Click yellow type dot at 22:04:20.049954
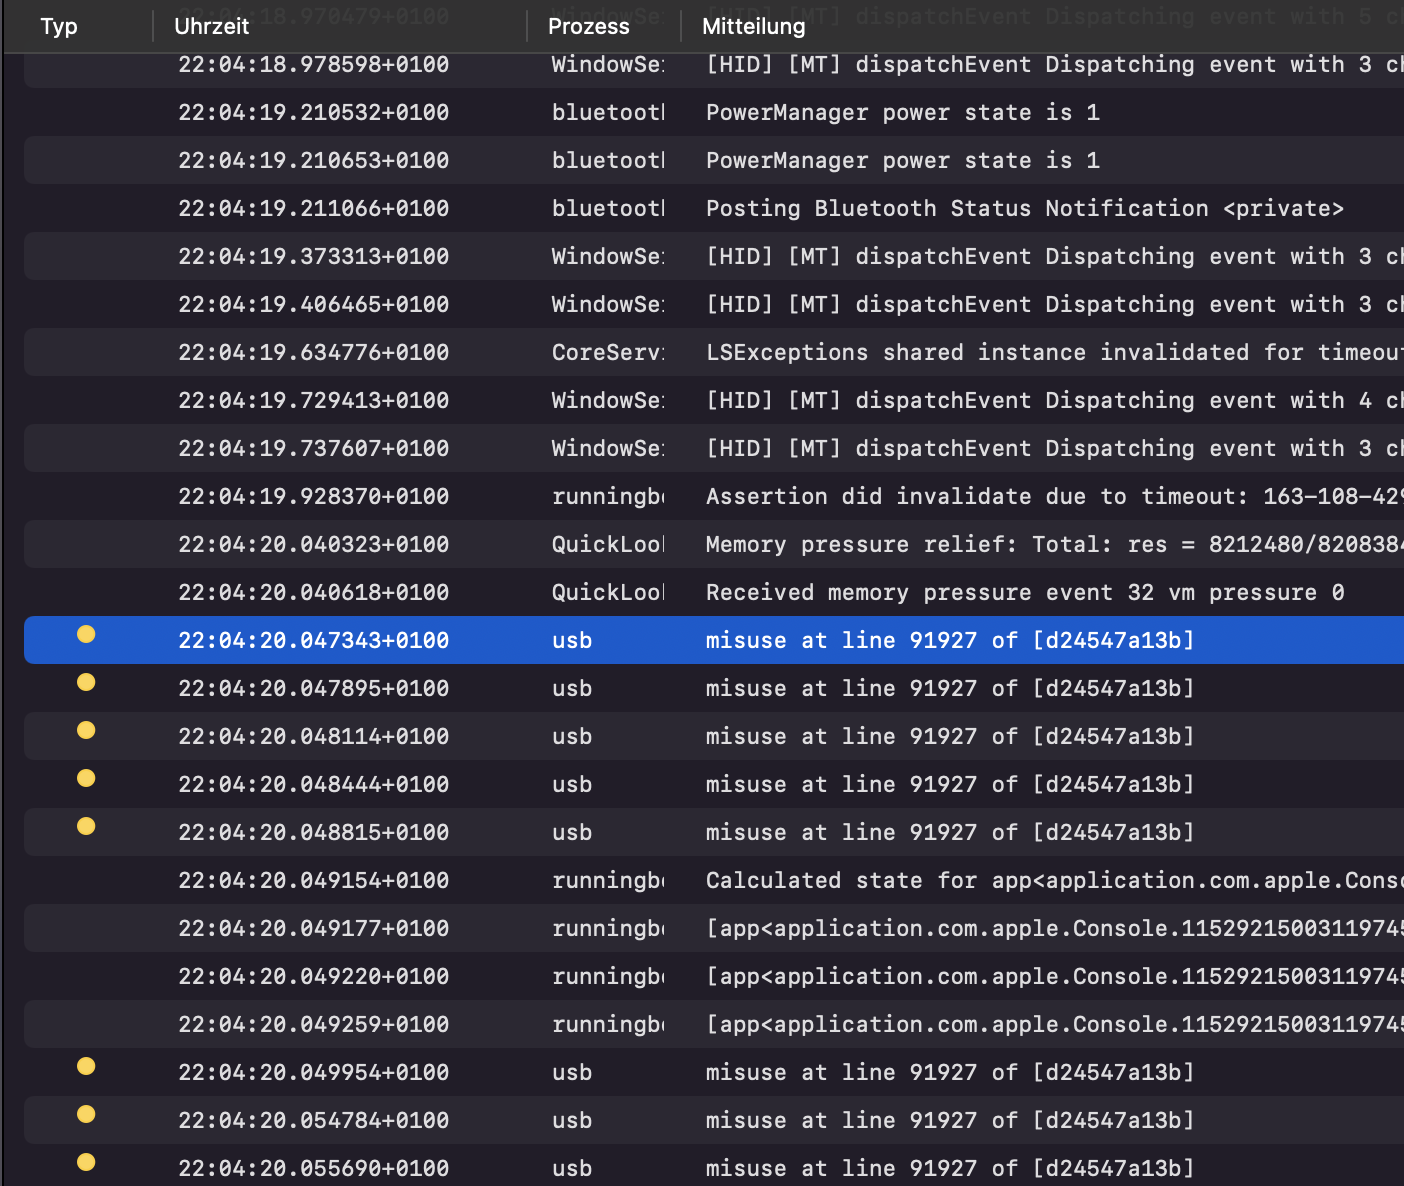The image size is (1404, 1186). coord(86,1066)
